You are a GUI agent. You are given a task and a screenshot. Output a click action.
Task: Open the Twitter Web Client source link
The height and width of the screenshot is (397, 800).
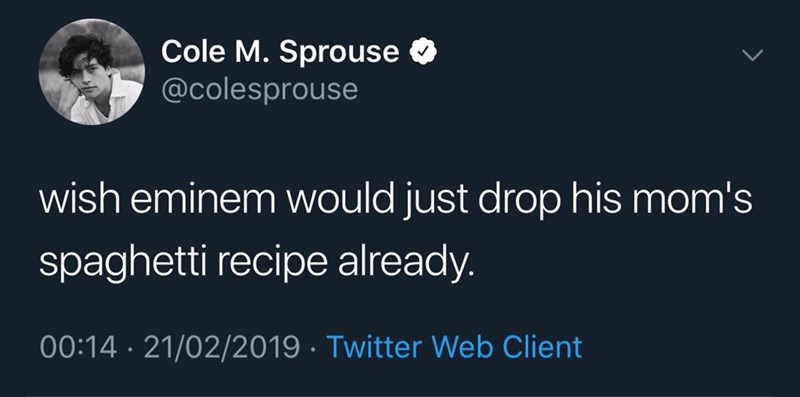[x=454, y=348]
